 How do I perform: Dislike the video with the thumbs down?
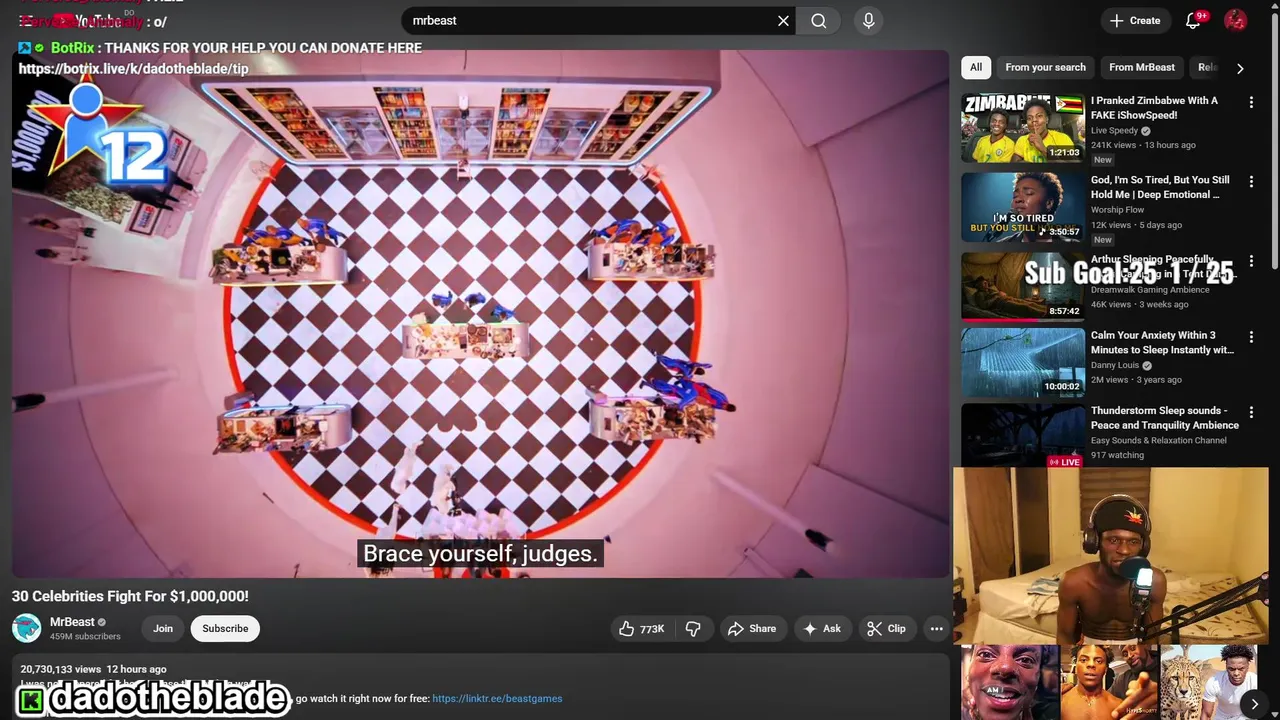click(x=693, y=629)
